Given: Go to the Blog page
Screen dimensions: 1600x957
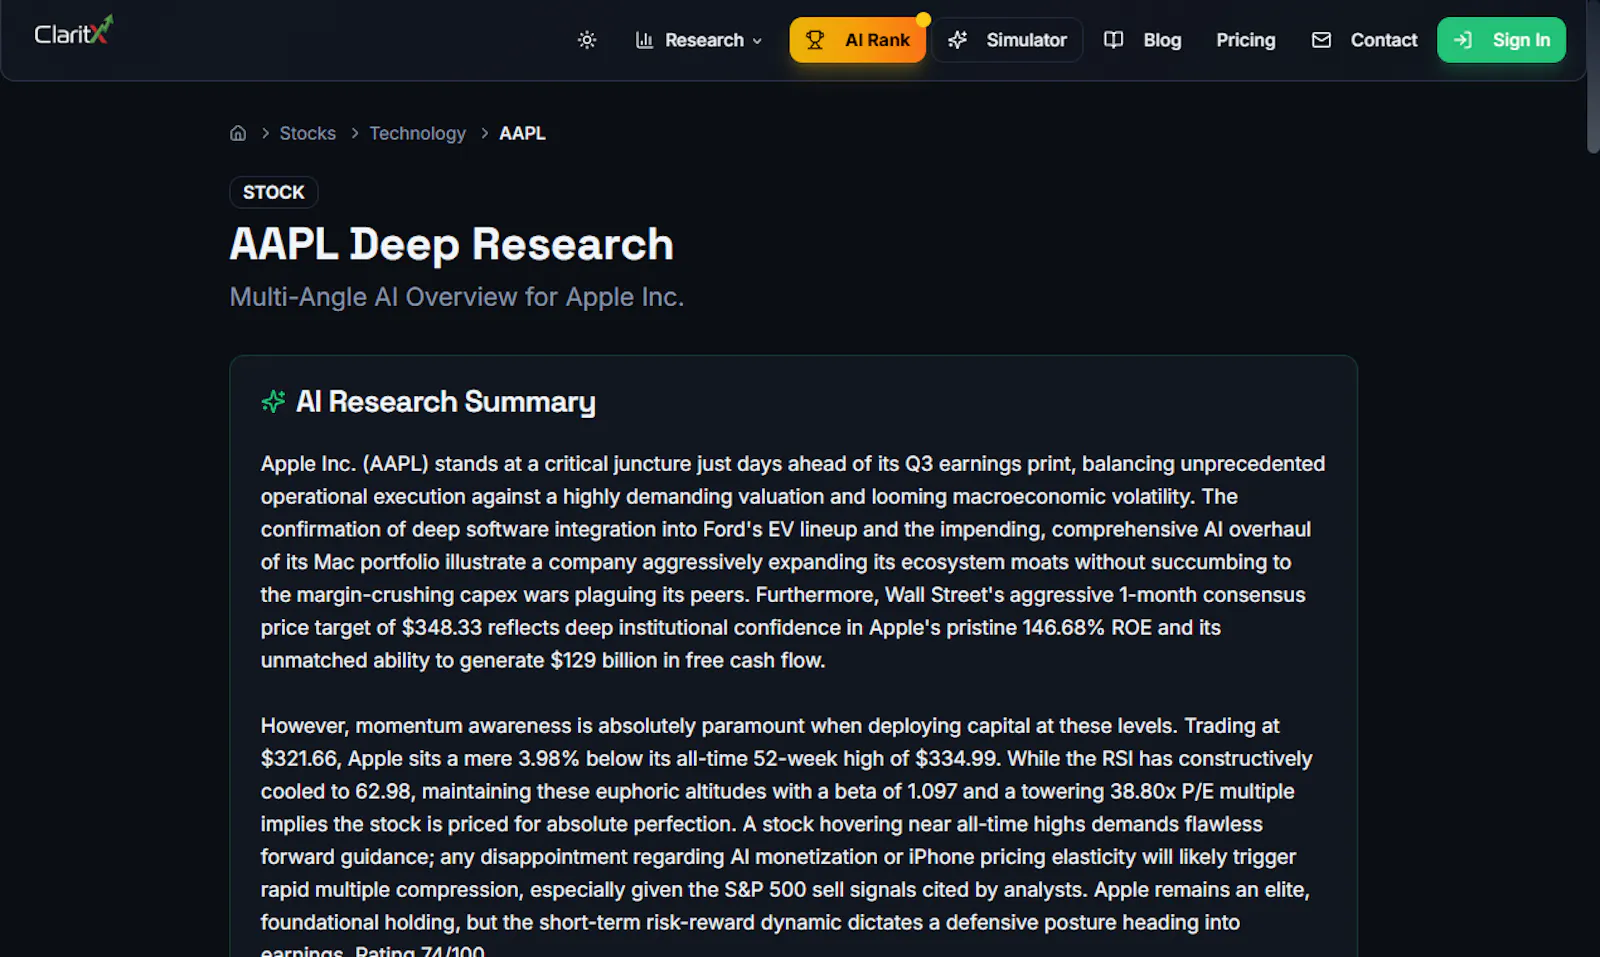Looking at the screenshot, I should pyautogui.click(x=1142, y=40).
